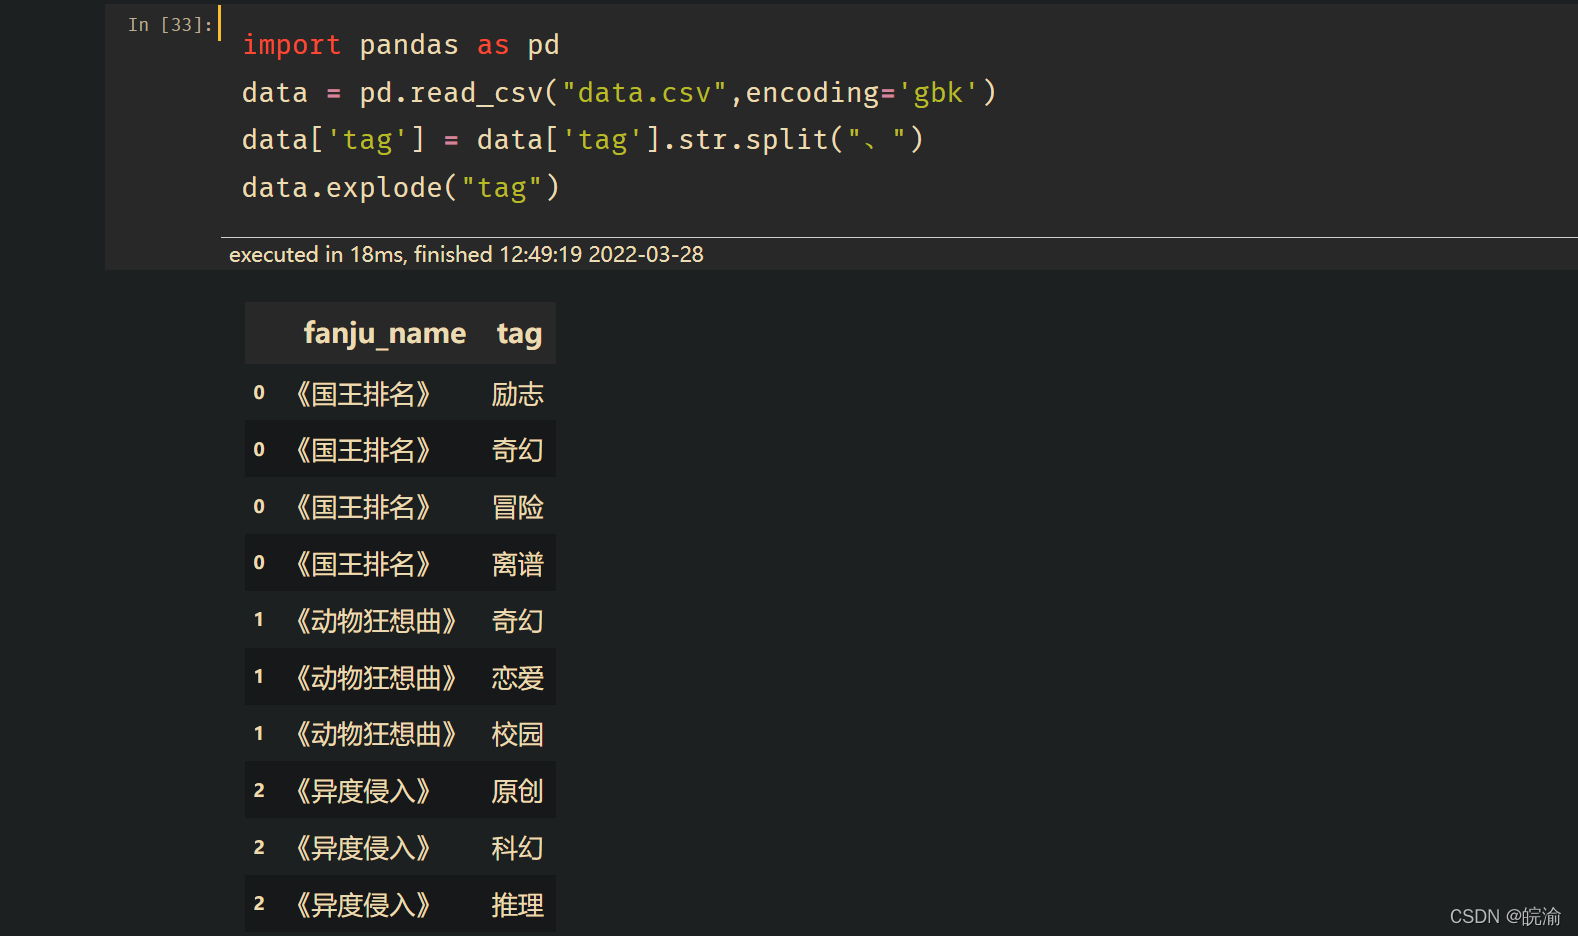Screen dimensions: 1578x936
Task: Click index 0 of the 励志 row
Action: click(x=259, y=393)
